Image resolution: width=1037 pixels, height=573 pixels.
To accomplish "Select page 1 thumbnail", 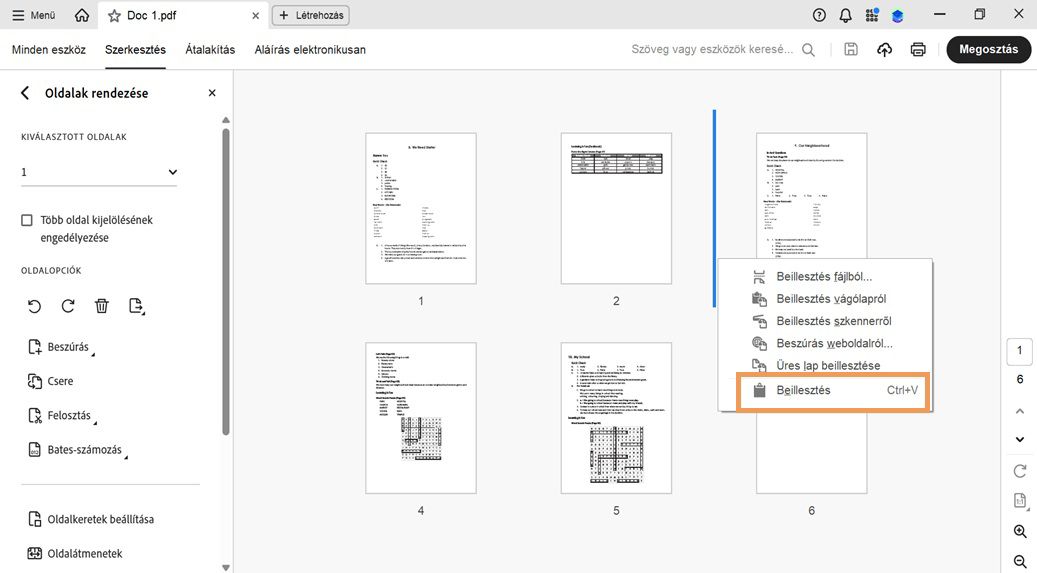I will 421,208.
